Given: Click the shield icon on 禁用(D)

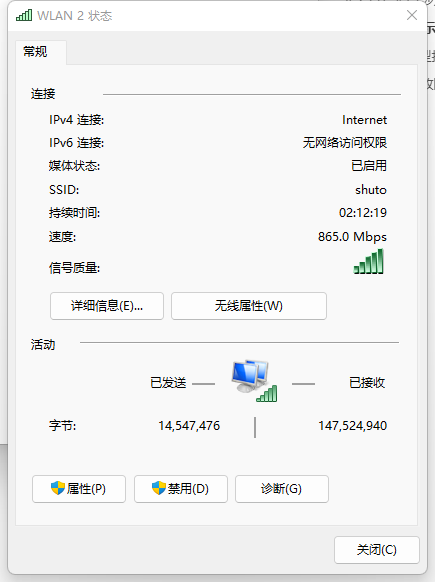Looking at the screenshot, I should tap(159, 488).
